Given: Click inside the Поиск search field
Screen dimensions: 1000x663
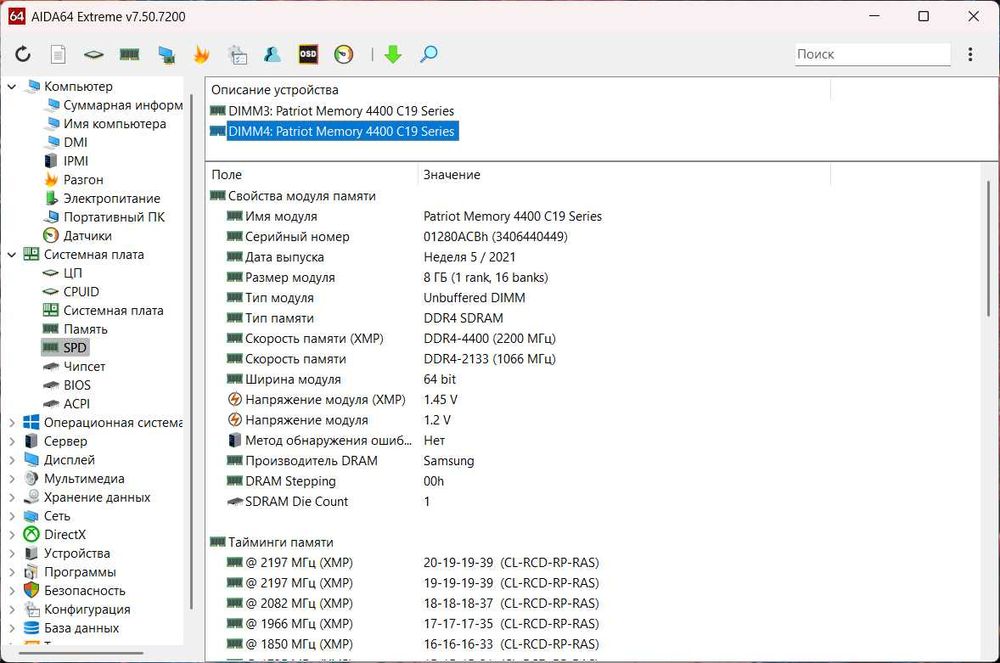Looking at the screenshot, I should point(872,54).
